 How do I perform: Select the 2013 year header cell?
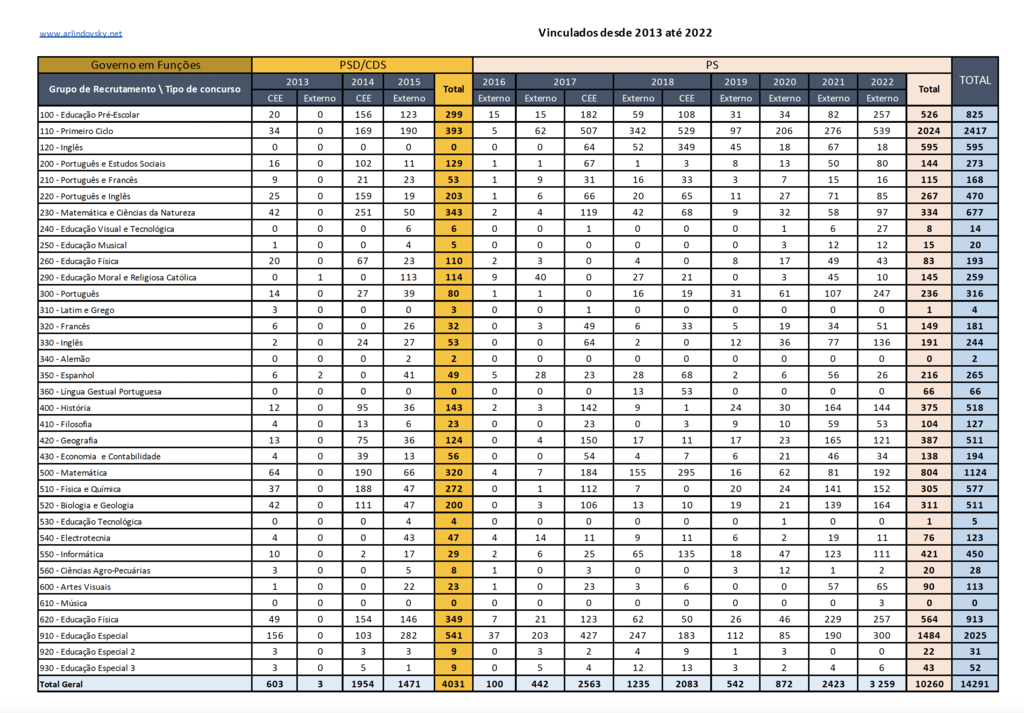(297, 81)
